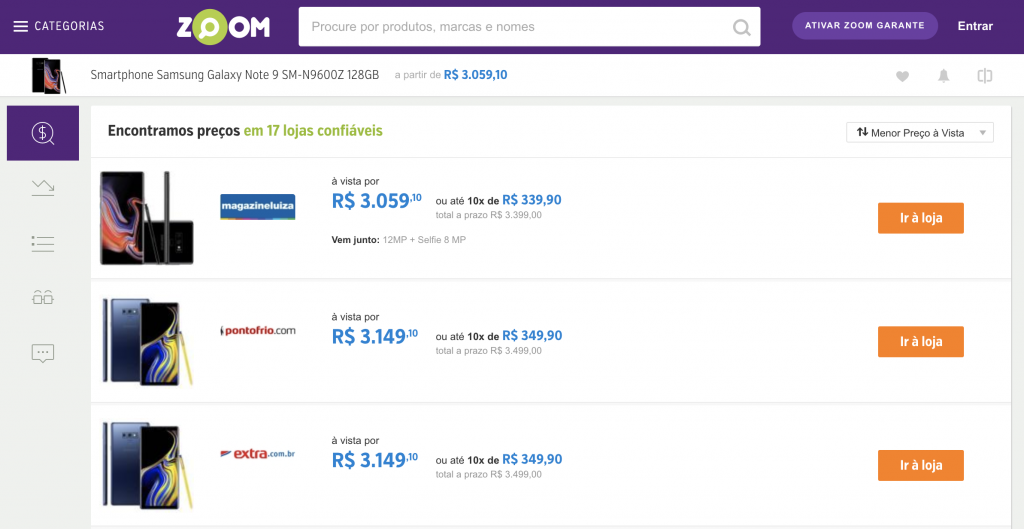Click the Pontofrio offer phone image
The width and height of the screenshot is (1024, 529).
pos(147,341)
